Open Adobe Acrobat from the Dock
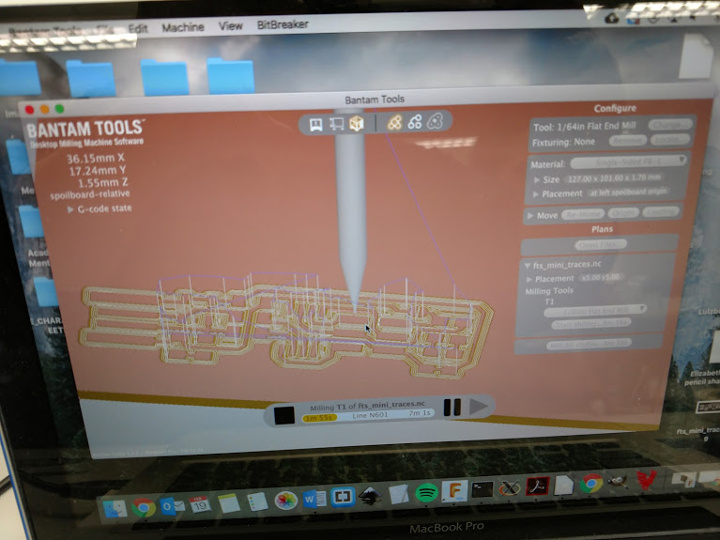The height and width of the screenshot is (540, 720). tap(537, 487)
